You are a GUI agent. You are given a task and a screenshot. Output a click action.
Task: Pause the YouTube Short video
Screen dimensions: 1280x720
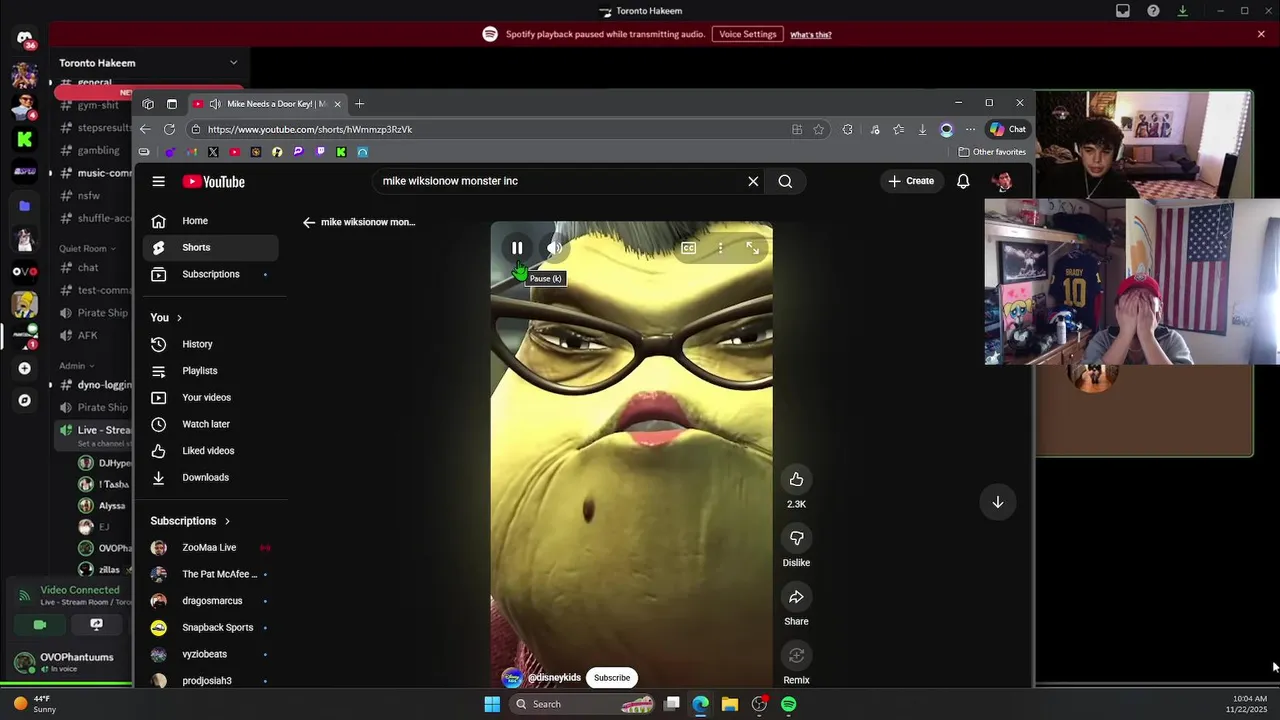tap(517, 248)
